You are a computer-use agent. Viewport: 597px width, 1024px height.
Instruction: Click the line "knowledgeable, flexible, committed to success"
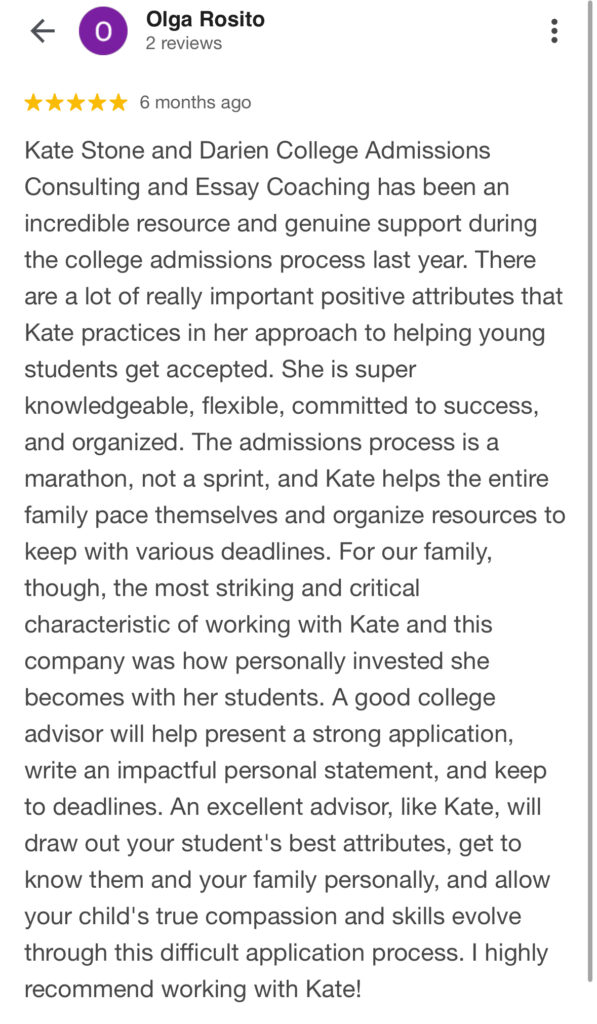point(282,407)
